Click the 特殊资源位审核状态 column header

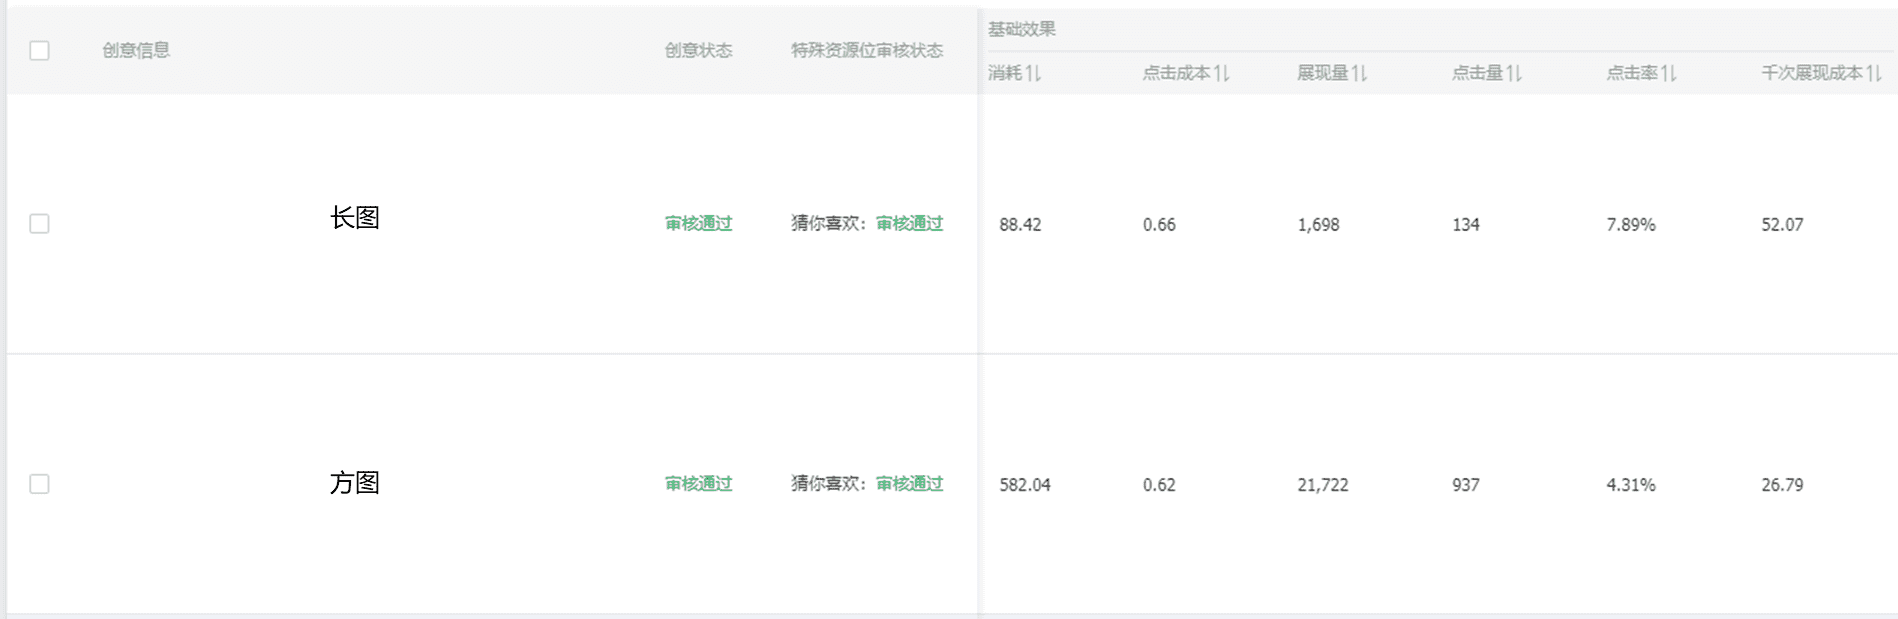867,50
